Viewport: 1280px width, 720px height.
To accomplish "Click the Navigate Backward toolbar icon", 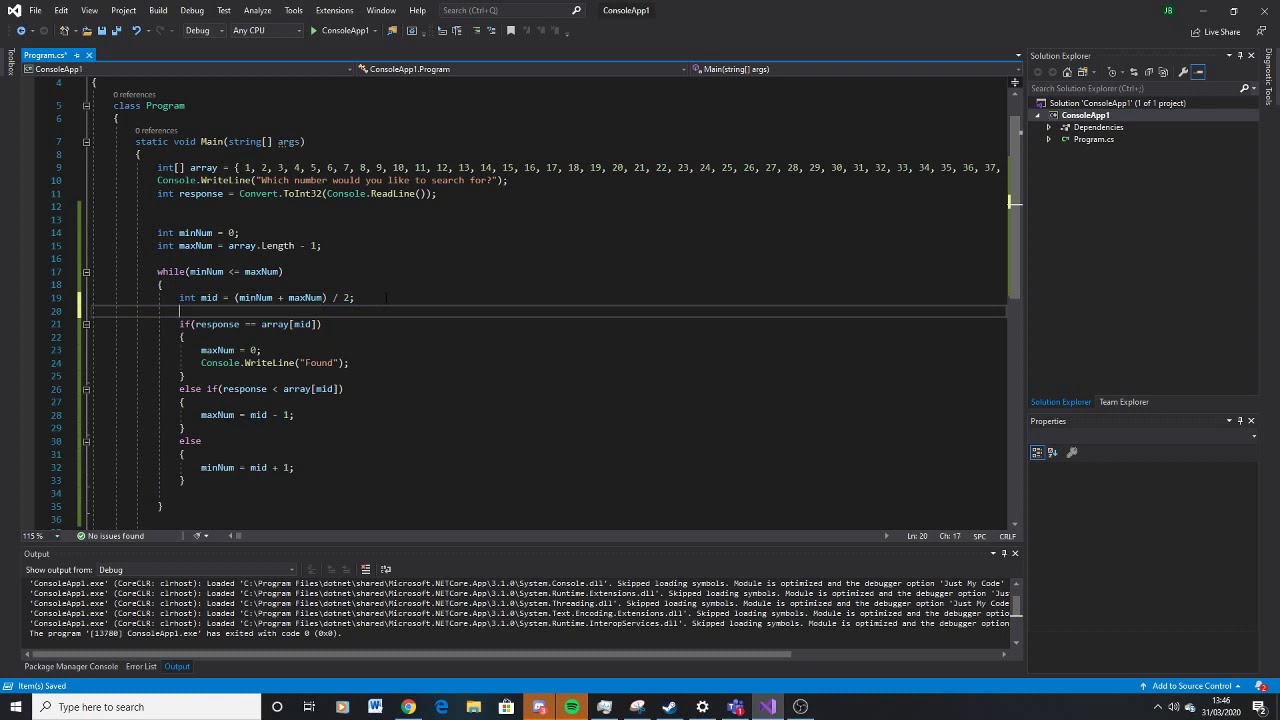I will point(21,31).
